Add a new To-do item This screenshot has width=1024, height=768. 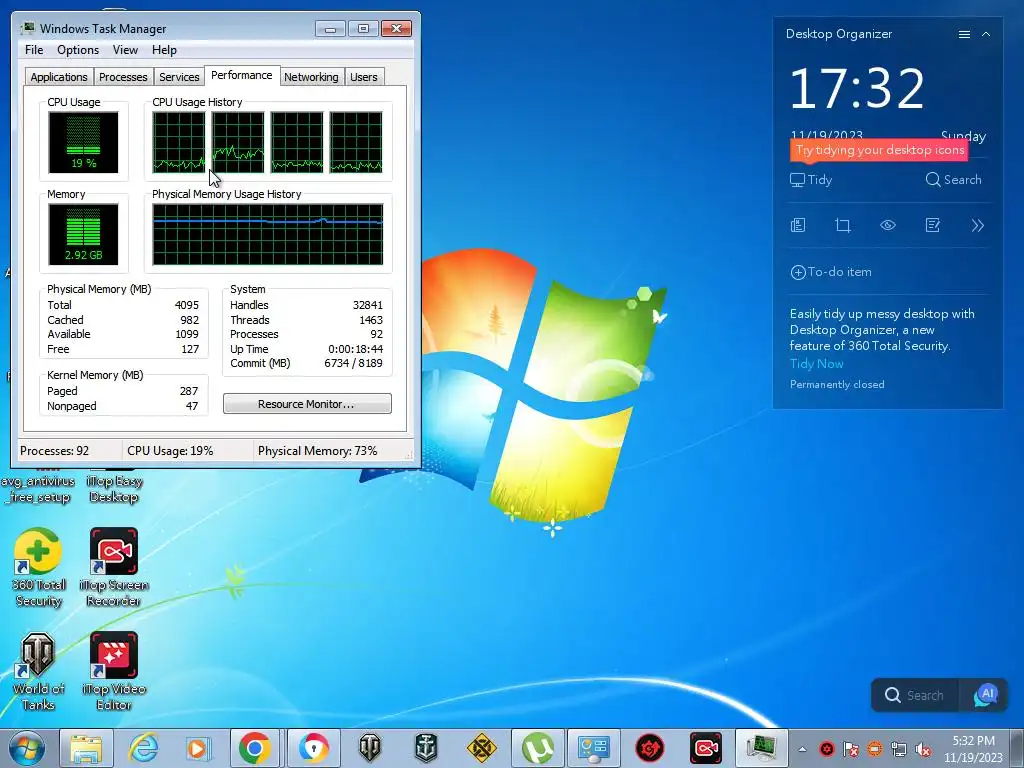coord(831,272)
